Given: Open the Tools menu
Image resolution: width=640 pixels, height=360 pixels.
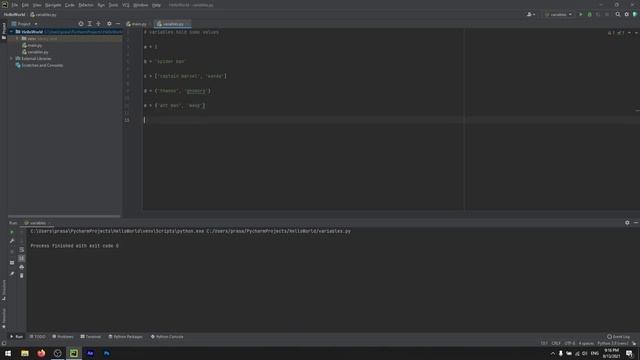Looking at the screenshot, I should [x=113, y=5].
